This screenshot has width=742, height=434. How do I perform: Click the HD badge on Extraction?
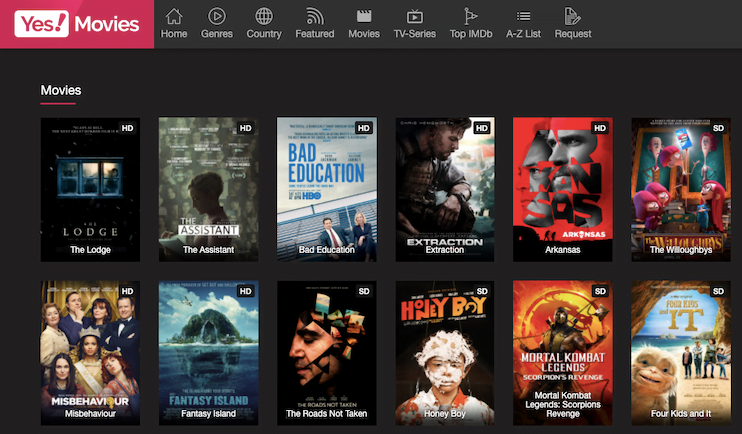[482, 128]
